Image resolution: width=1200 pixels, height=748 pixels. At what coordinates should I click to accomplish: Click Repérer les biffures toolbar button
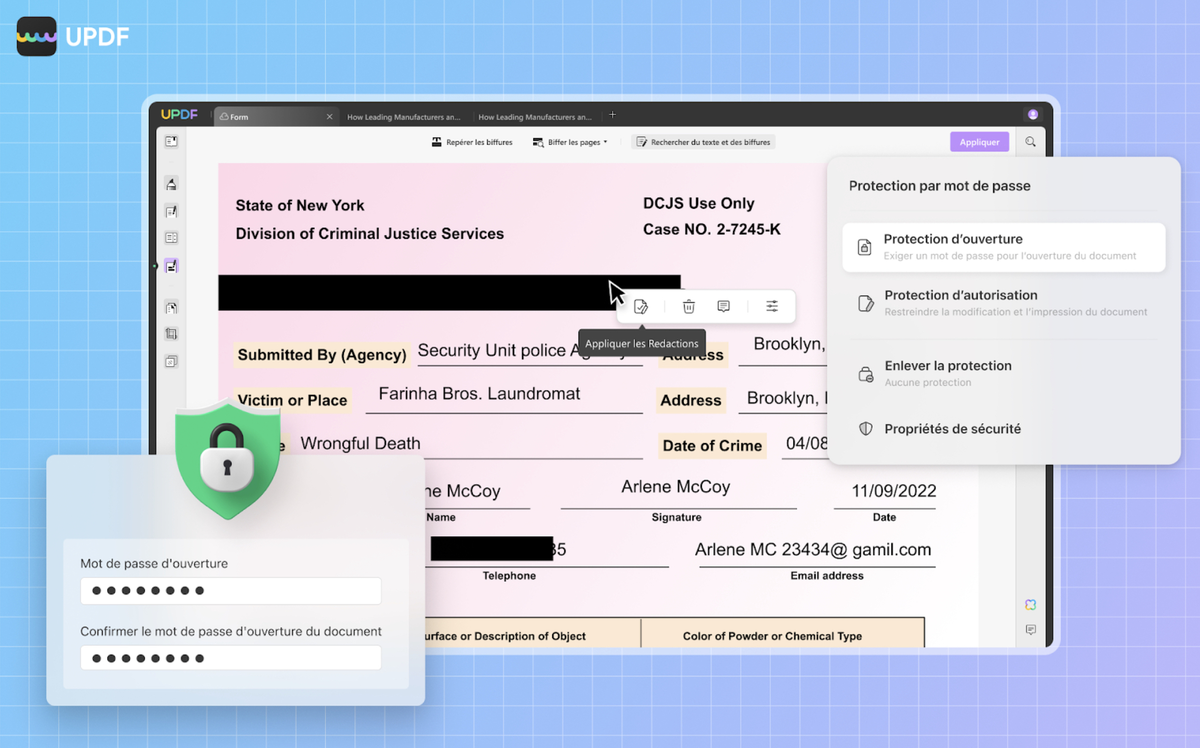(472, 143)
